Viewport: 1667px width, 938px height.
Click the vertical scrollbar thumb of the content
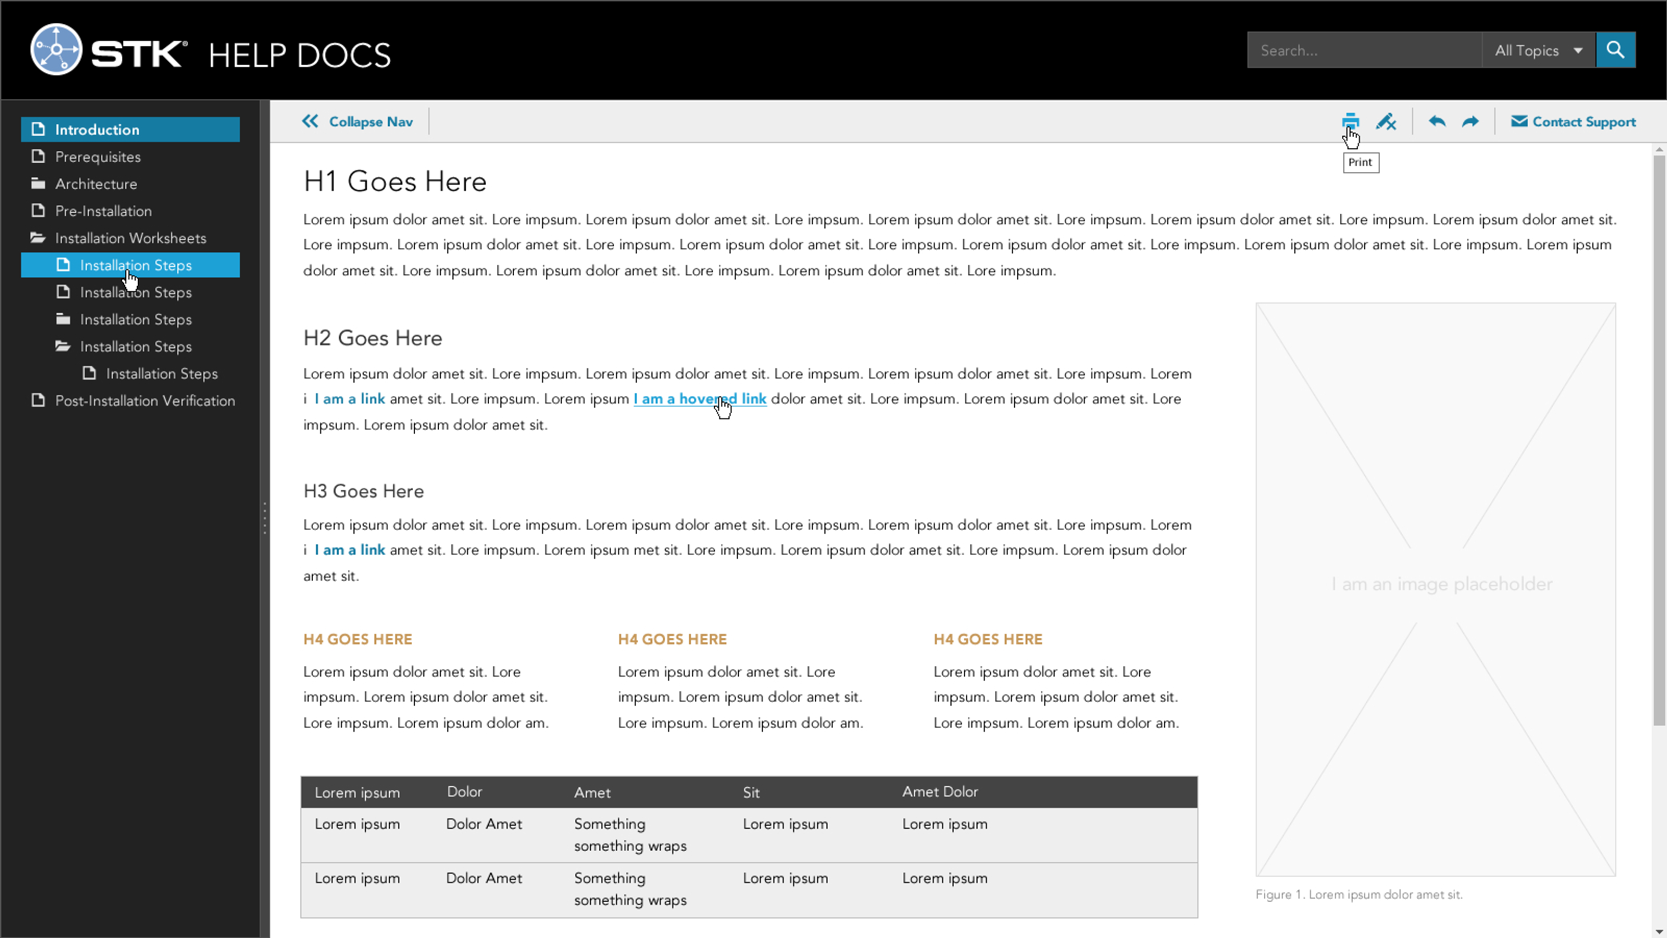(x=1659, y=440)
